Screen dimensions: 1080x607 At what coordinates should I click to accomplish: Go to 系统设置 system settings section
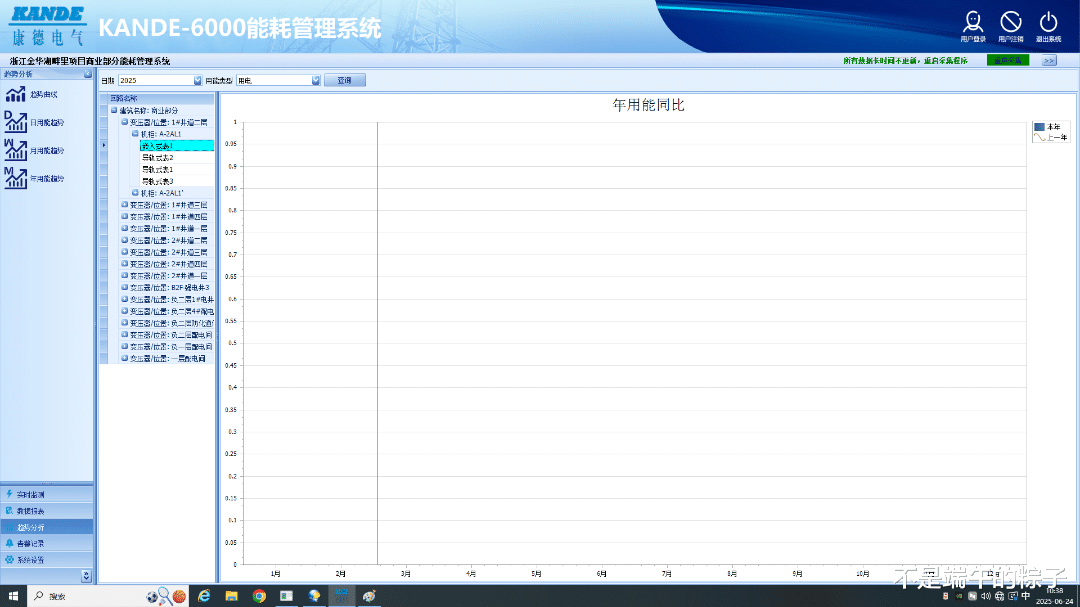coord(47,560)
